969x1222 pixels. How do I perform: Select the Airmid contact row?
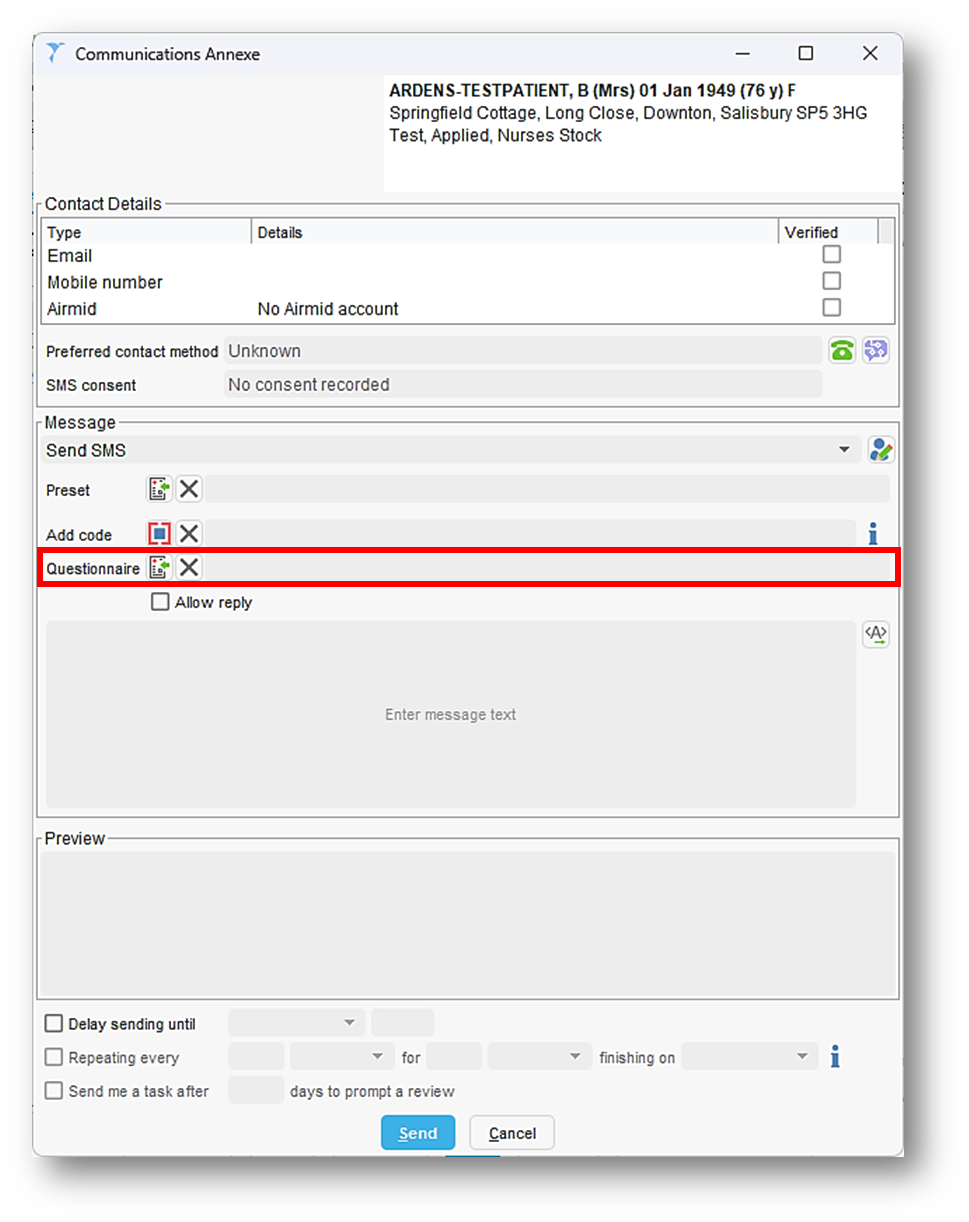coord(468,309)
